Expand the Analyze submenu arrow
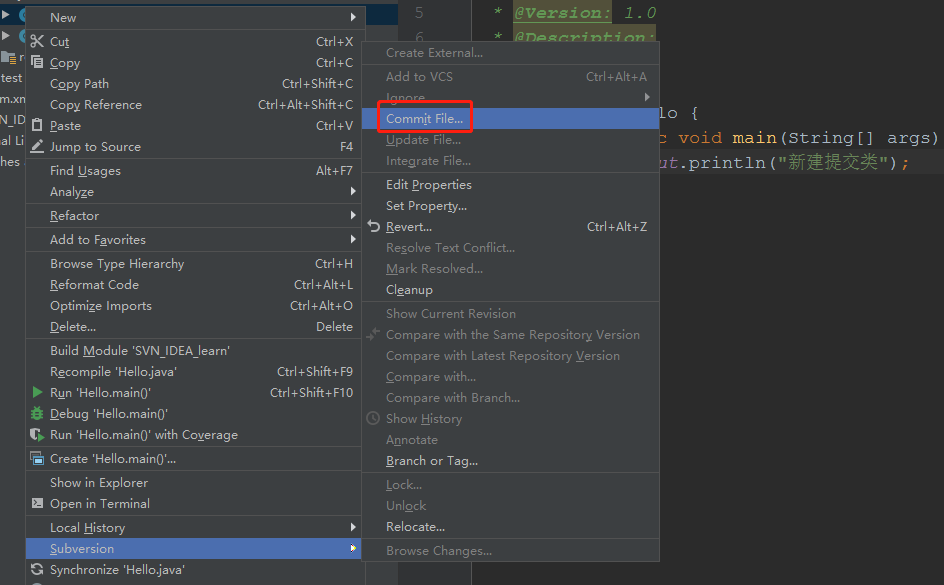The image size is (944, 585). [x=353, y=191]
